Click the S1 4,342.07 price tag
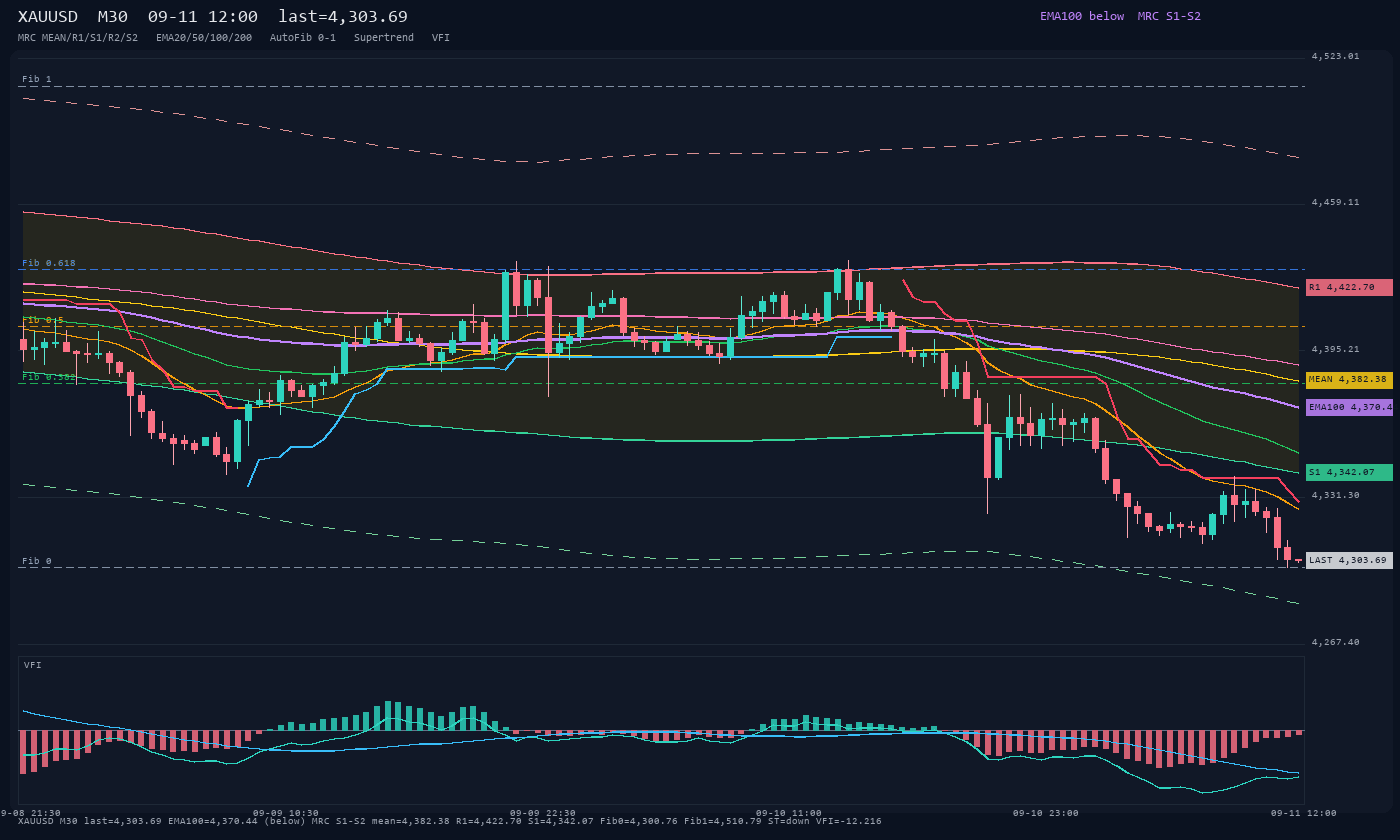The height and width of the screenshot is (840, 1400). coord(1349,472)
